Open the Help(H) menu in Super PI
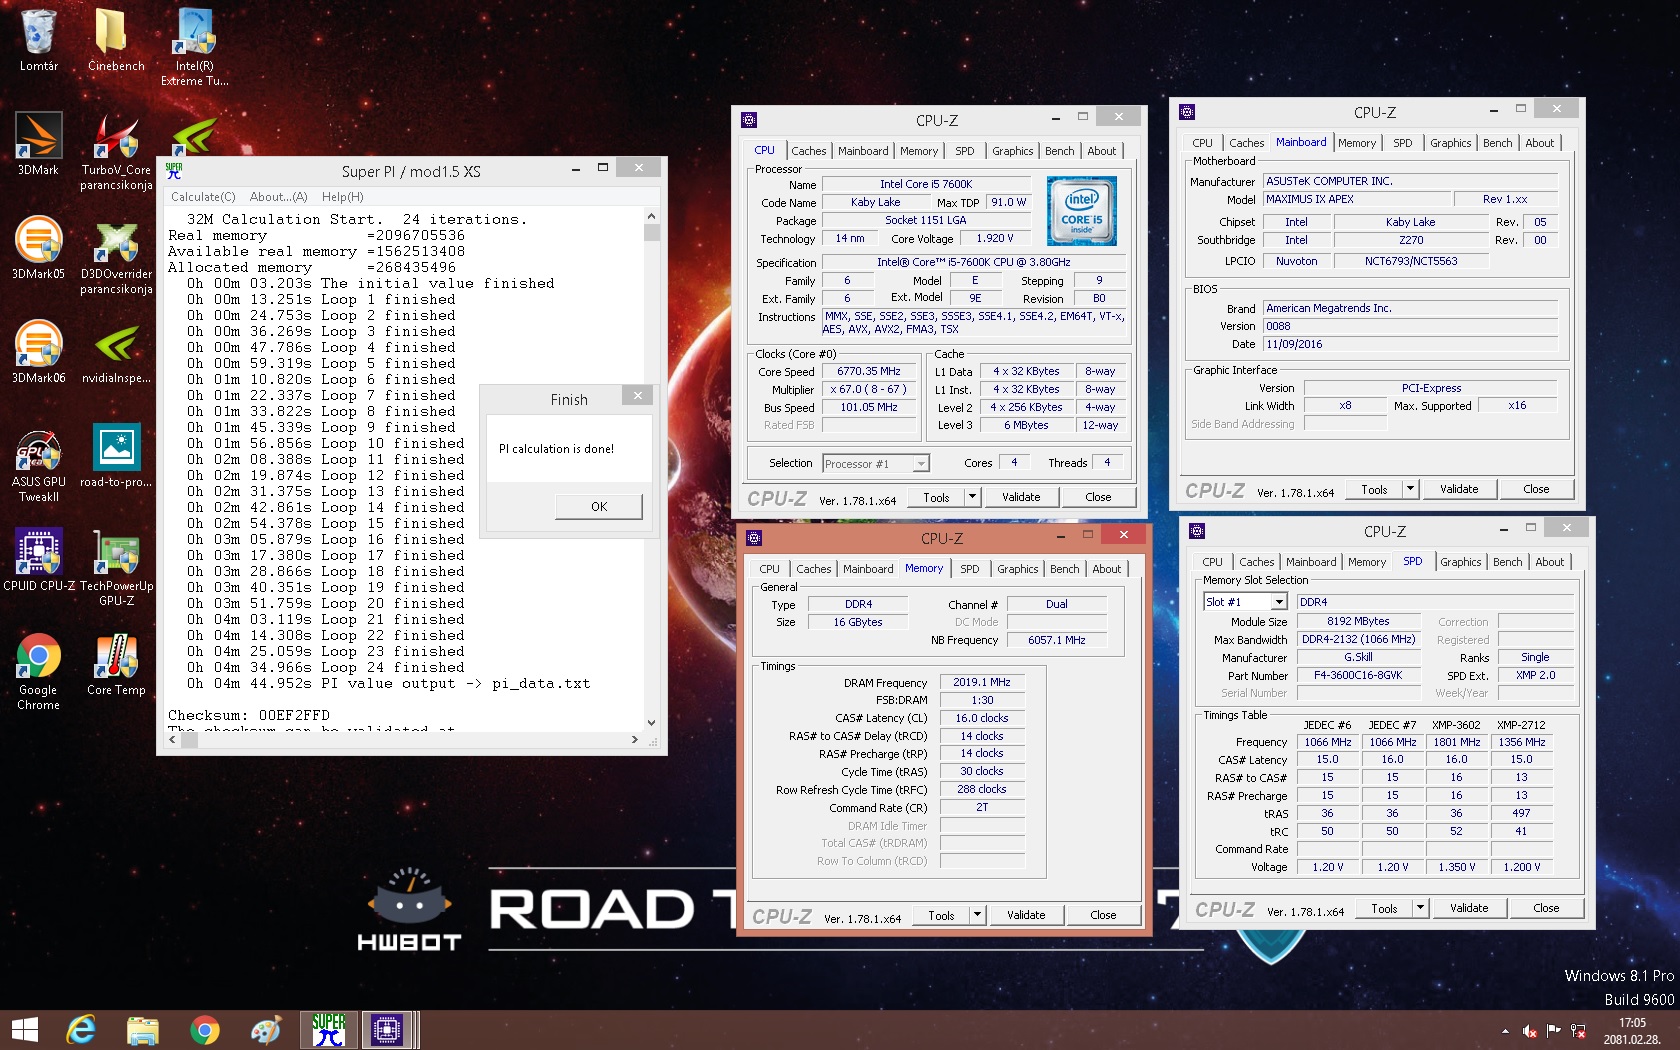The height and width of the screenshot is (1050, 1680). 342,197
